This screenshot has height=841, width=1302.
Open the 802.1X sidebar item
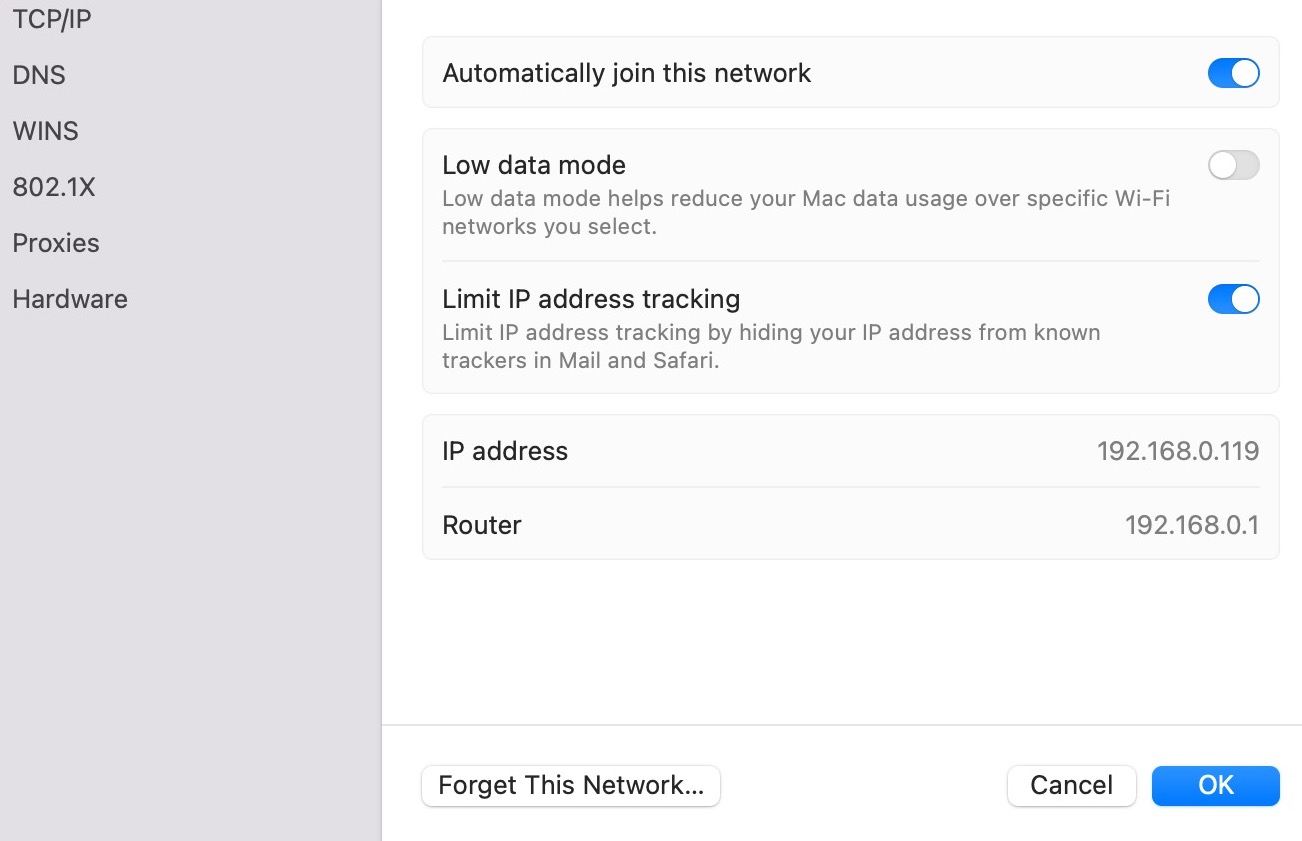click(x=54, y=187)
